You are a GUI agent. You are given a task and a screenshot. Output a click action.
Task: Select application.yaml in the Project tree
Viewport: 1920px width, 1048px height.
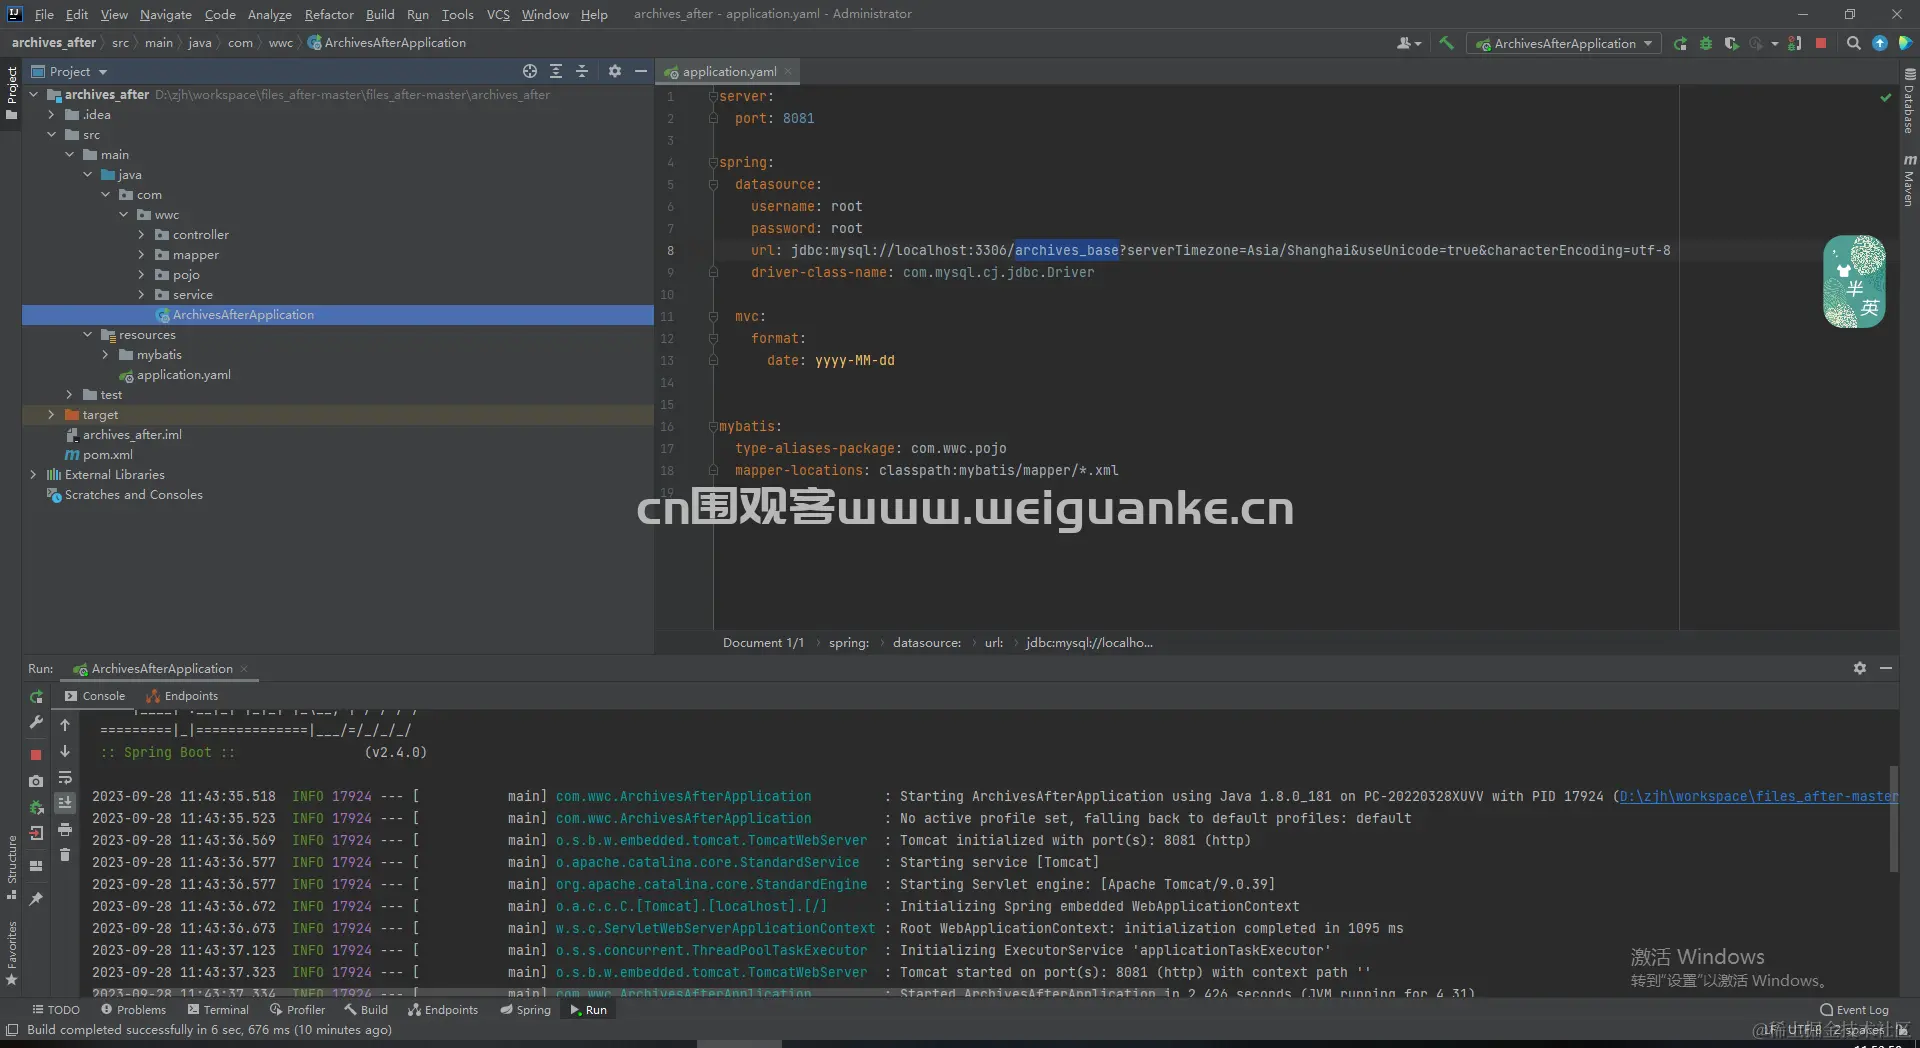183,375
